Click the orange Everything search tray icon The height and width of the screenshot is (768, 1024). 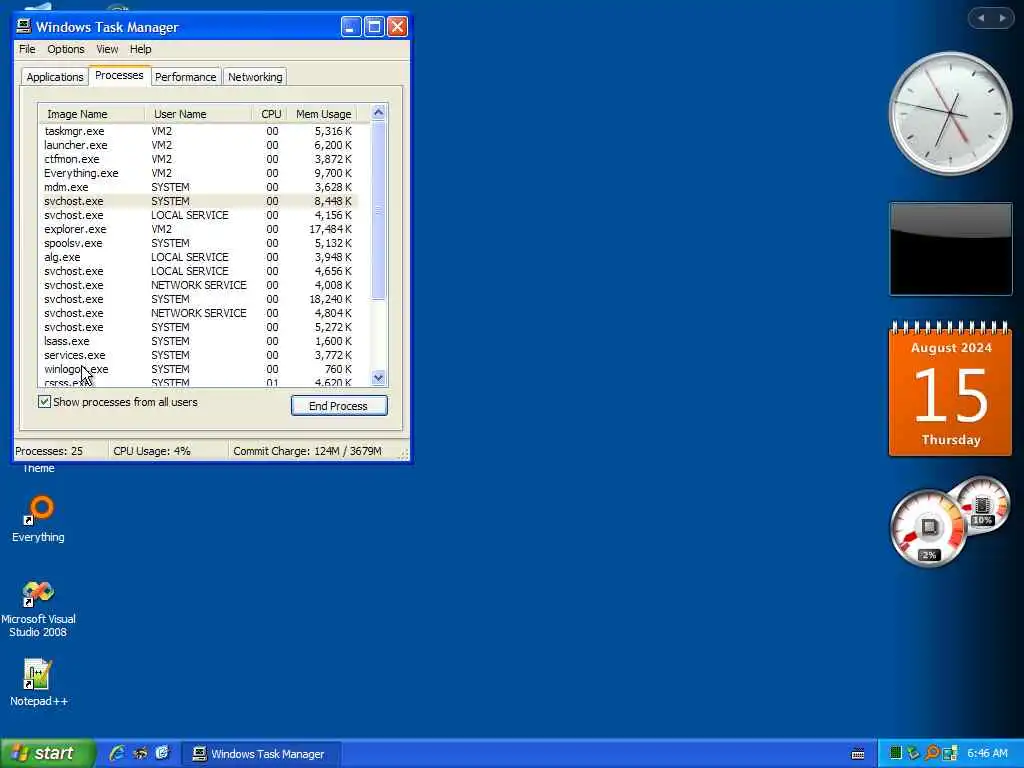(x=932, y=753)
